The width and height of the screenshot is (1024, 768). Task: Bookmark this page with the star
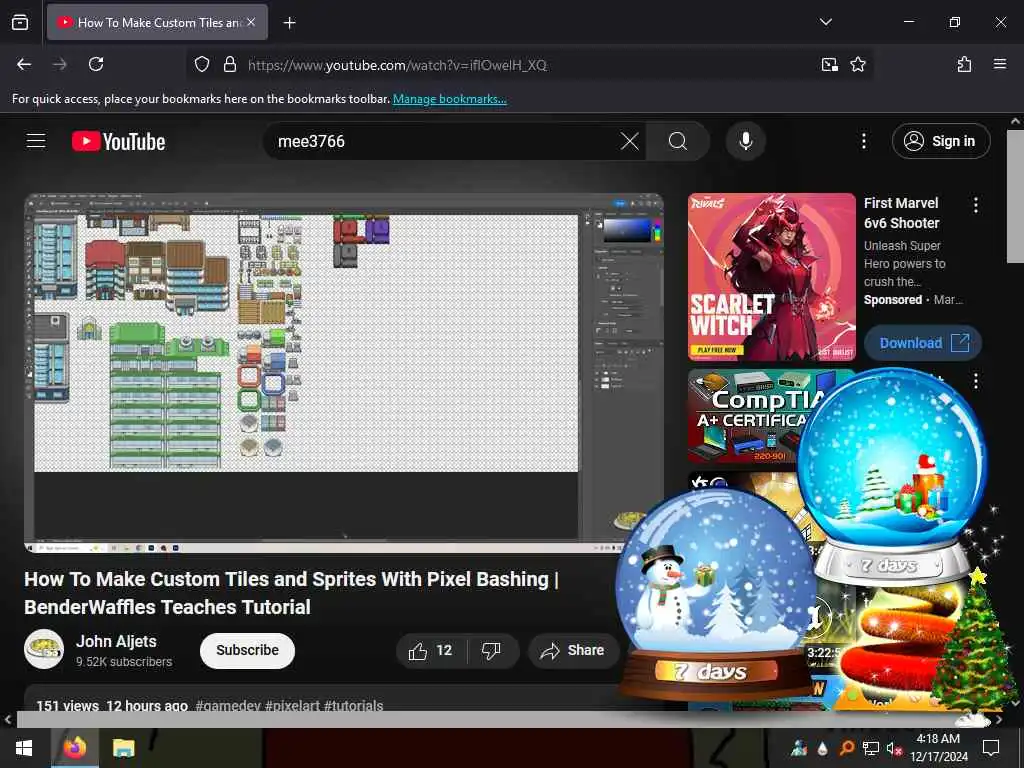tap(857, 65)
